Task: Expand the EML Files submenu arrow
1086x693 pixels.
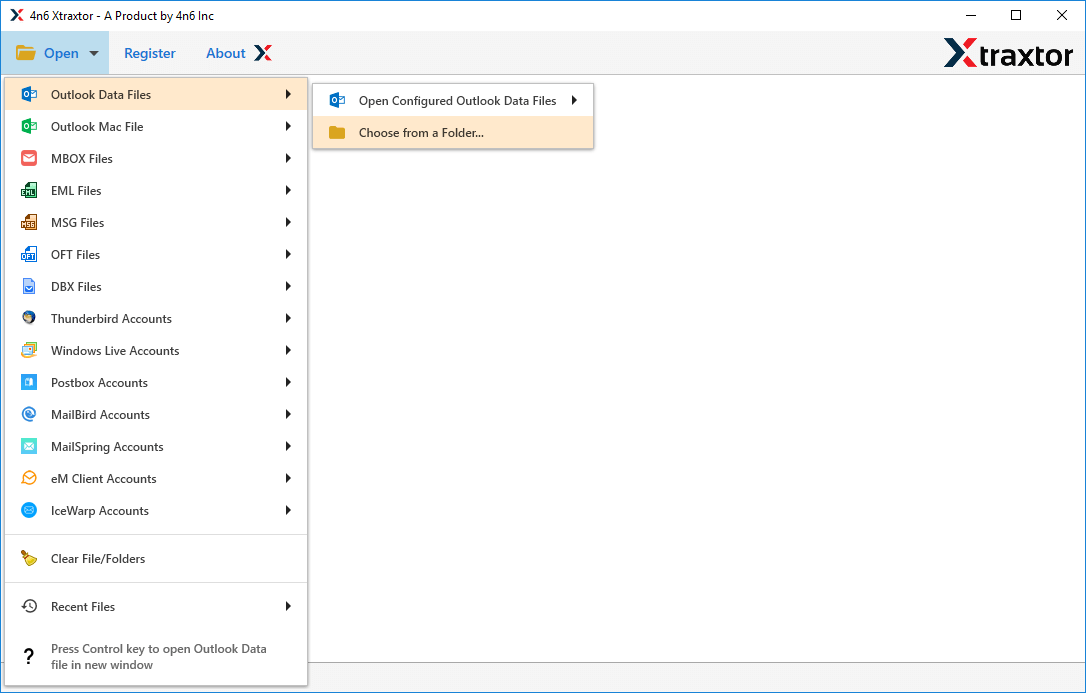Action: point(288,190)
